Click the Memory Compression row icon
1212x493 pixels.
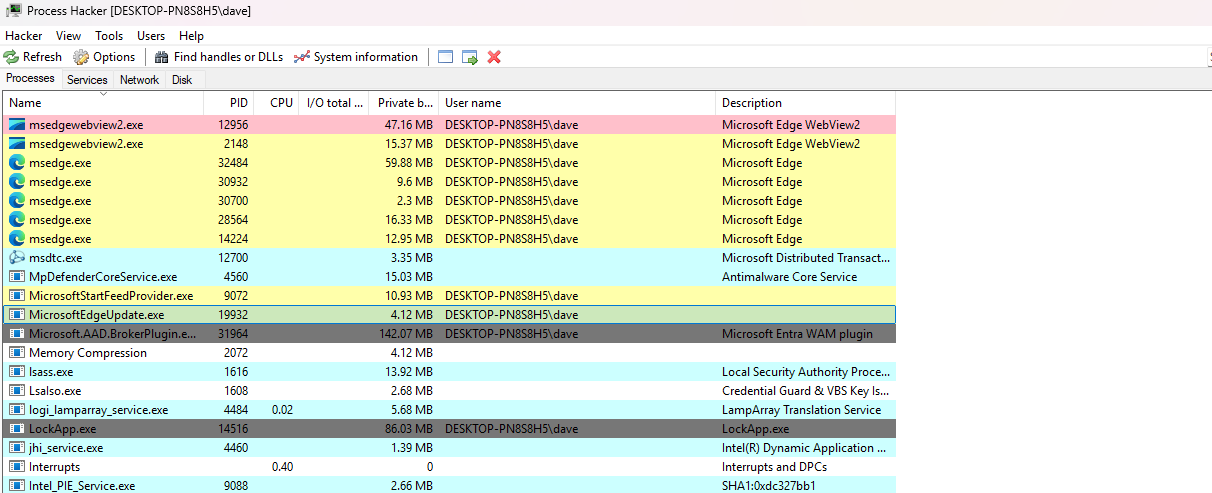tap(17, 353)
